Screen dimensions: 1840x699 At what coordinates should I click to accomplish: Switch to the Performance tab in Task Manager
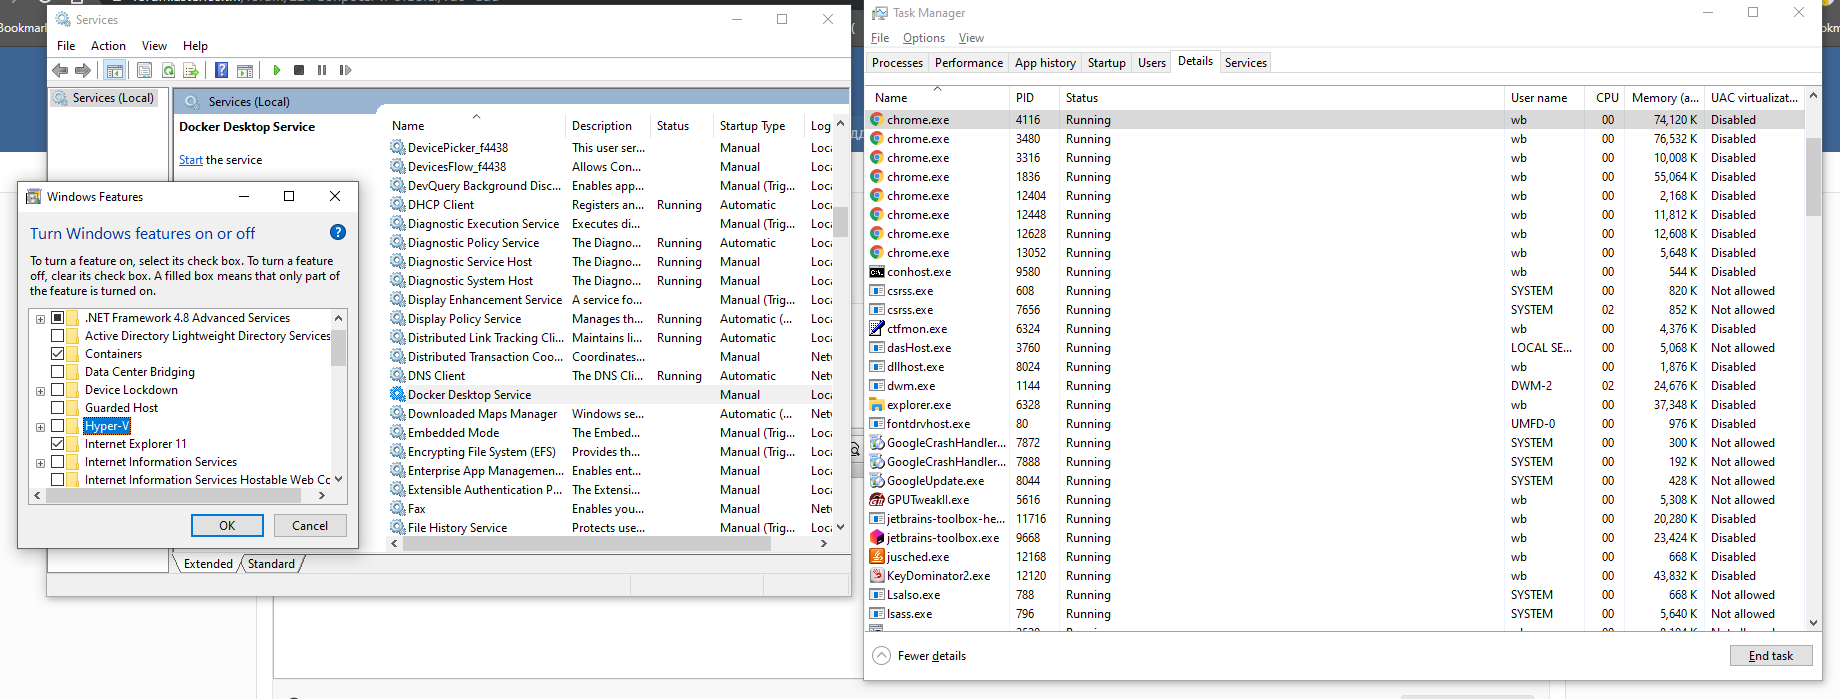coord(968,62)
